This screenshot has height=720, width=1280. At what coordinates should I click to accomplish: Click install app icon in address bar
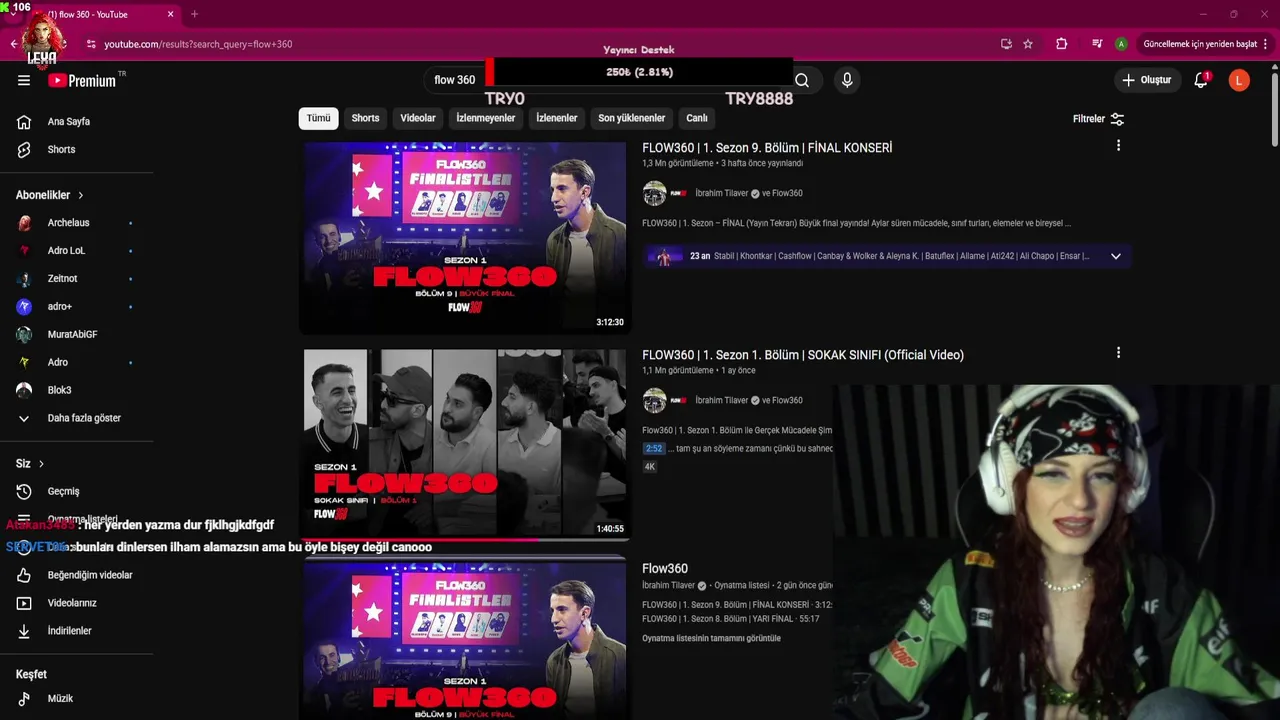(x=1006, y=44)
